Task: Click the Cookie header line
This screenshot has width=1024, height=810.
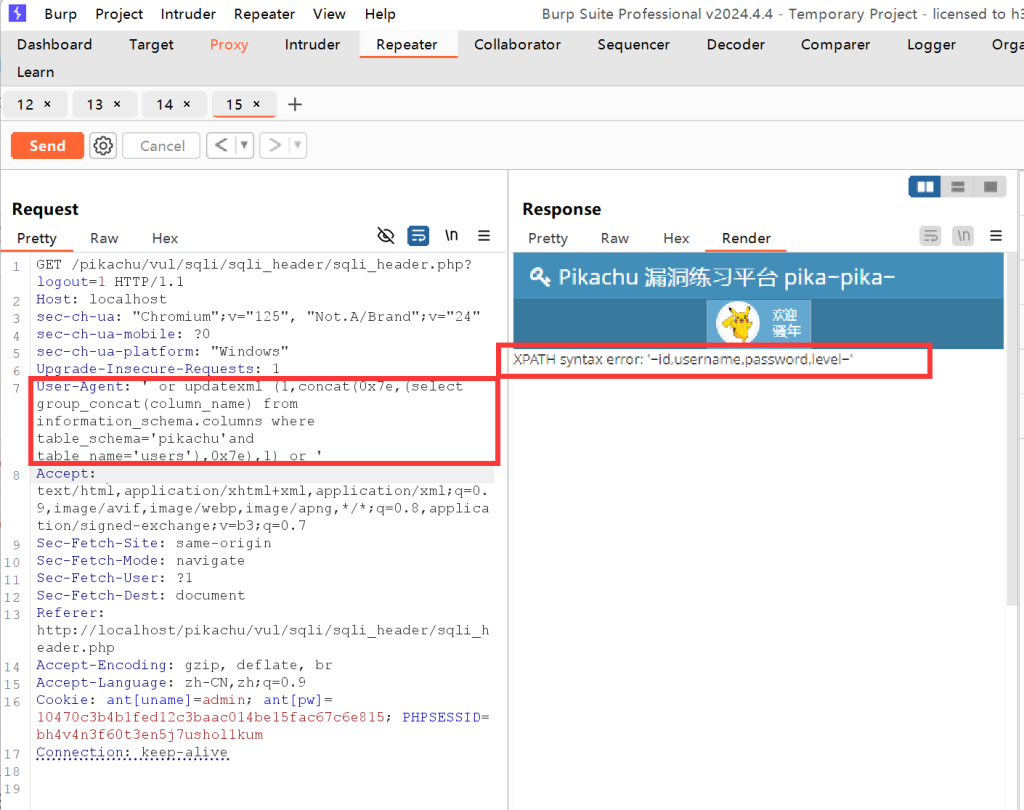Action: point(263,717)
